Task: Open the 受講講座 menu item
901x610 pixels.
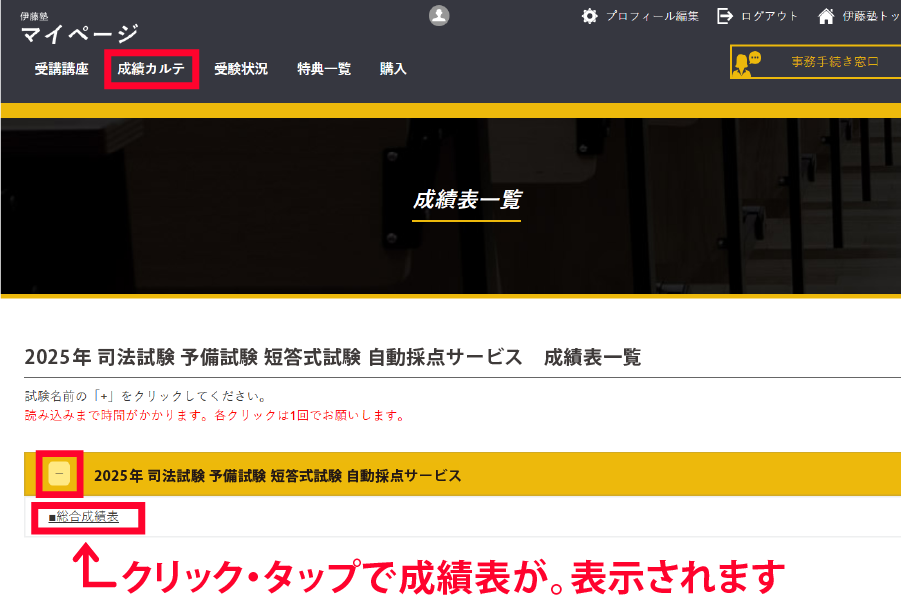Action: pyautogui.click(x=62, y=69)
